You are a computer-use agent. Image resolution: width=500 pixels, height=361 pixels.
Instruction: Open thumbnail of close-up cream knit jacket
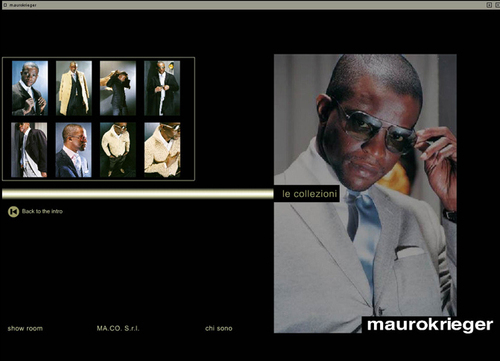162,150
